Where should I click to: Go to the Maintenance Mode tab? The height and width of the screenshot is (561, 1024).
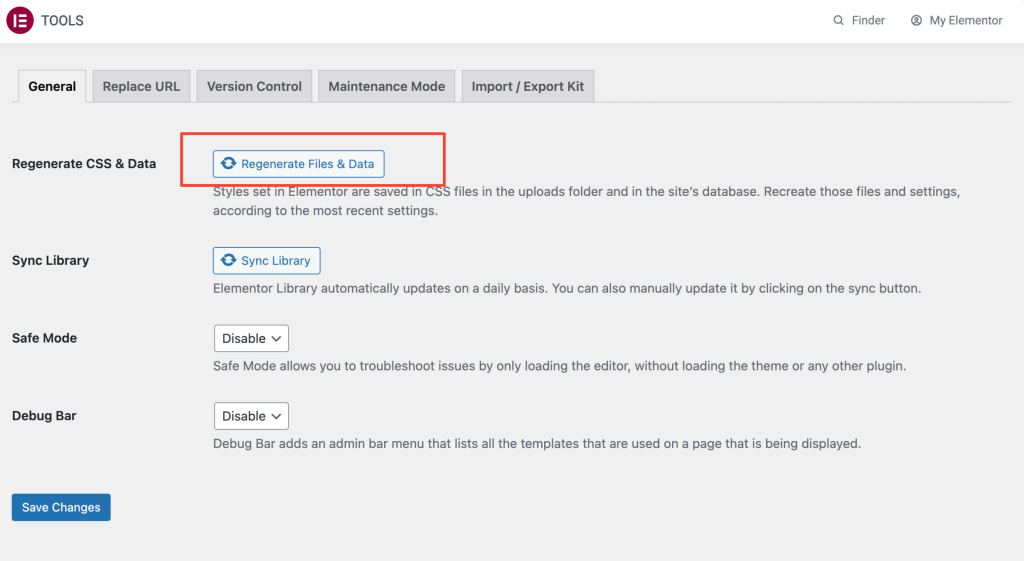pos(386,86)
